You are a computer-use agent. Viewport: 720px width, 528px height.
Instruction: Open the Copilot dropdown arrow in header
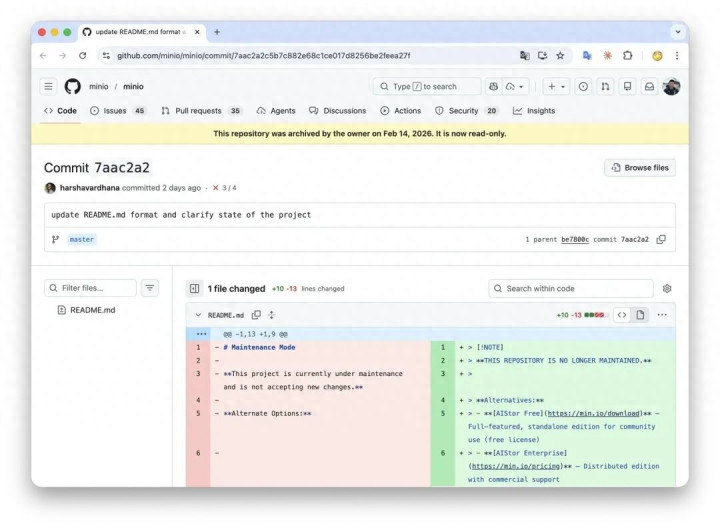[x=522, y=86]
